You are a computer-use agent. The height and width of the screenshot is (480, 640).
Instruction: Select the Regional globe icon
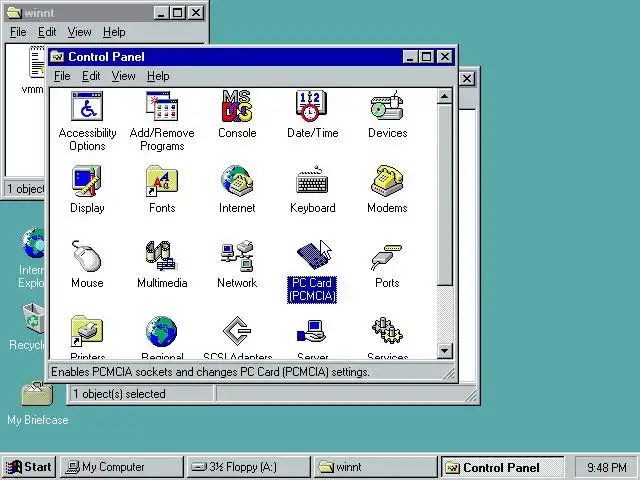[x=162, y=331]
